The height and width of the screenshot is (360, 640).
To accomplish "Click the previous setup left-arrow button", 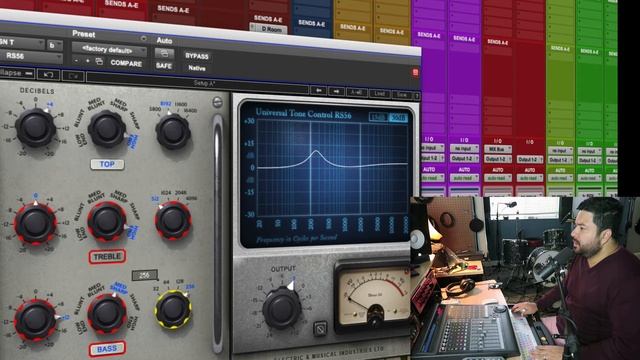I will [318, 91].
